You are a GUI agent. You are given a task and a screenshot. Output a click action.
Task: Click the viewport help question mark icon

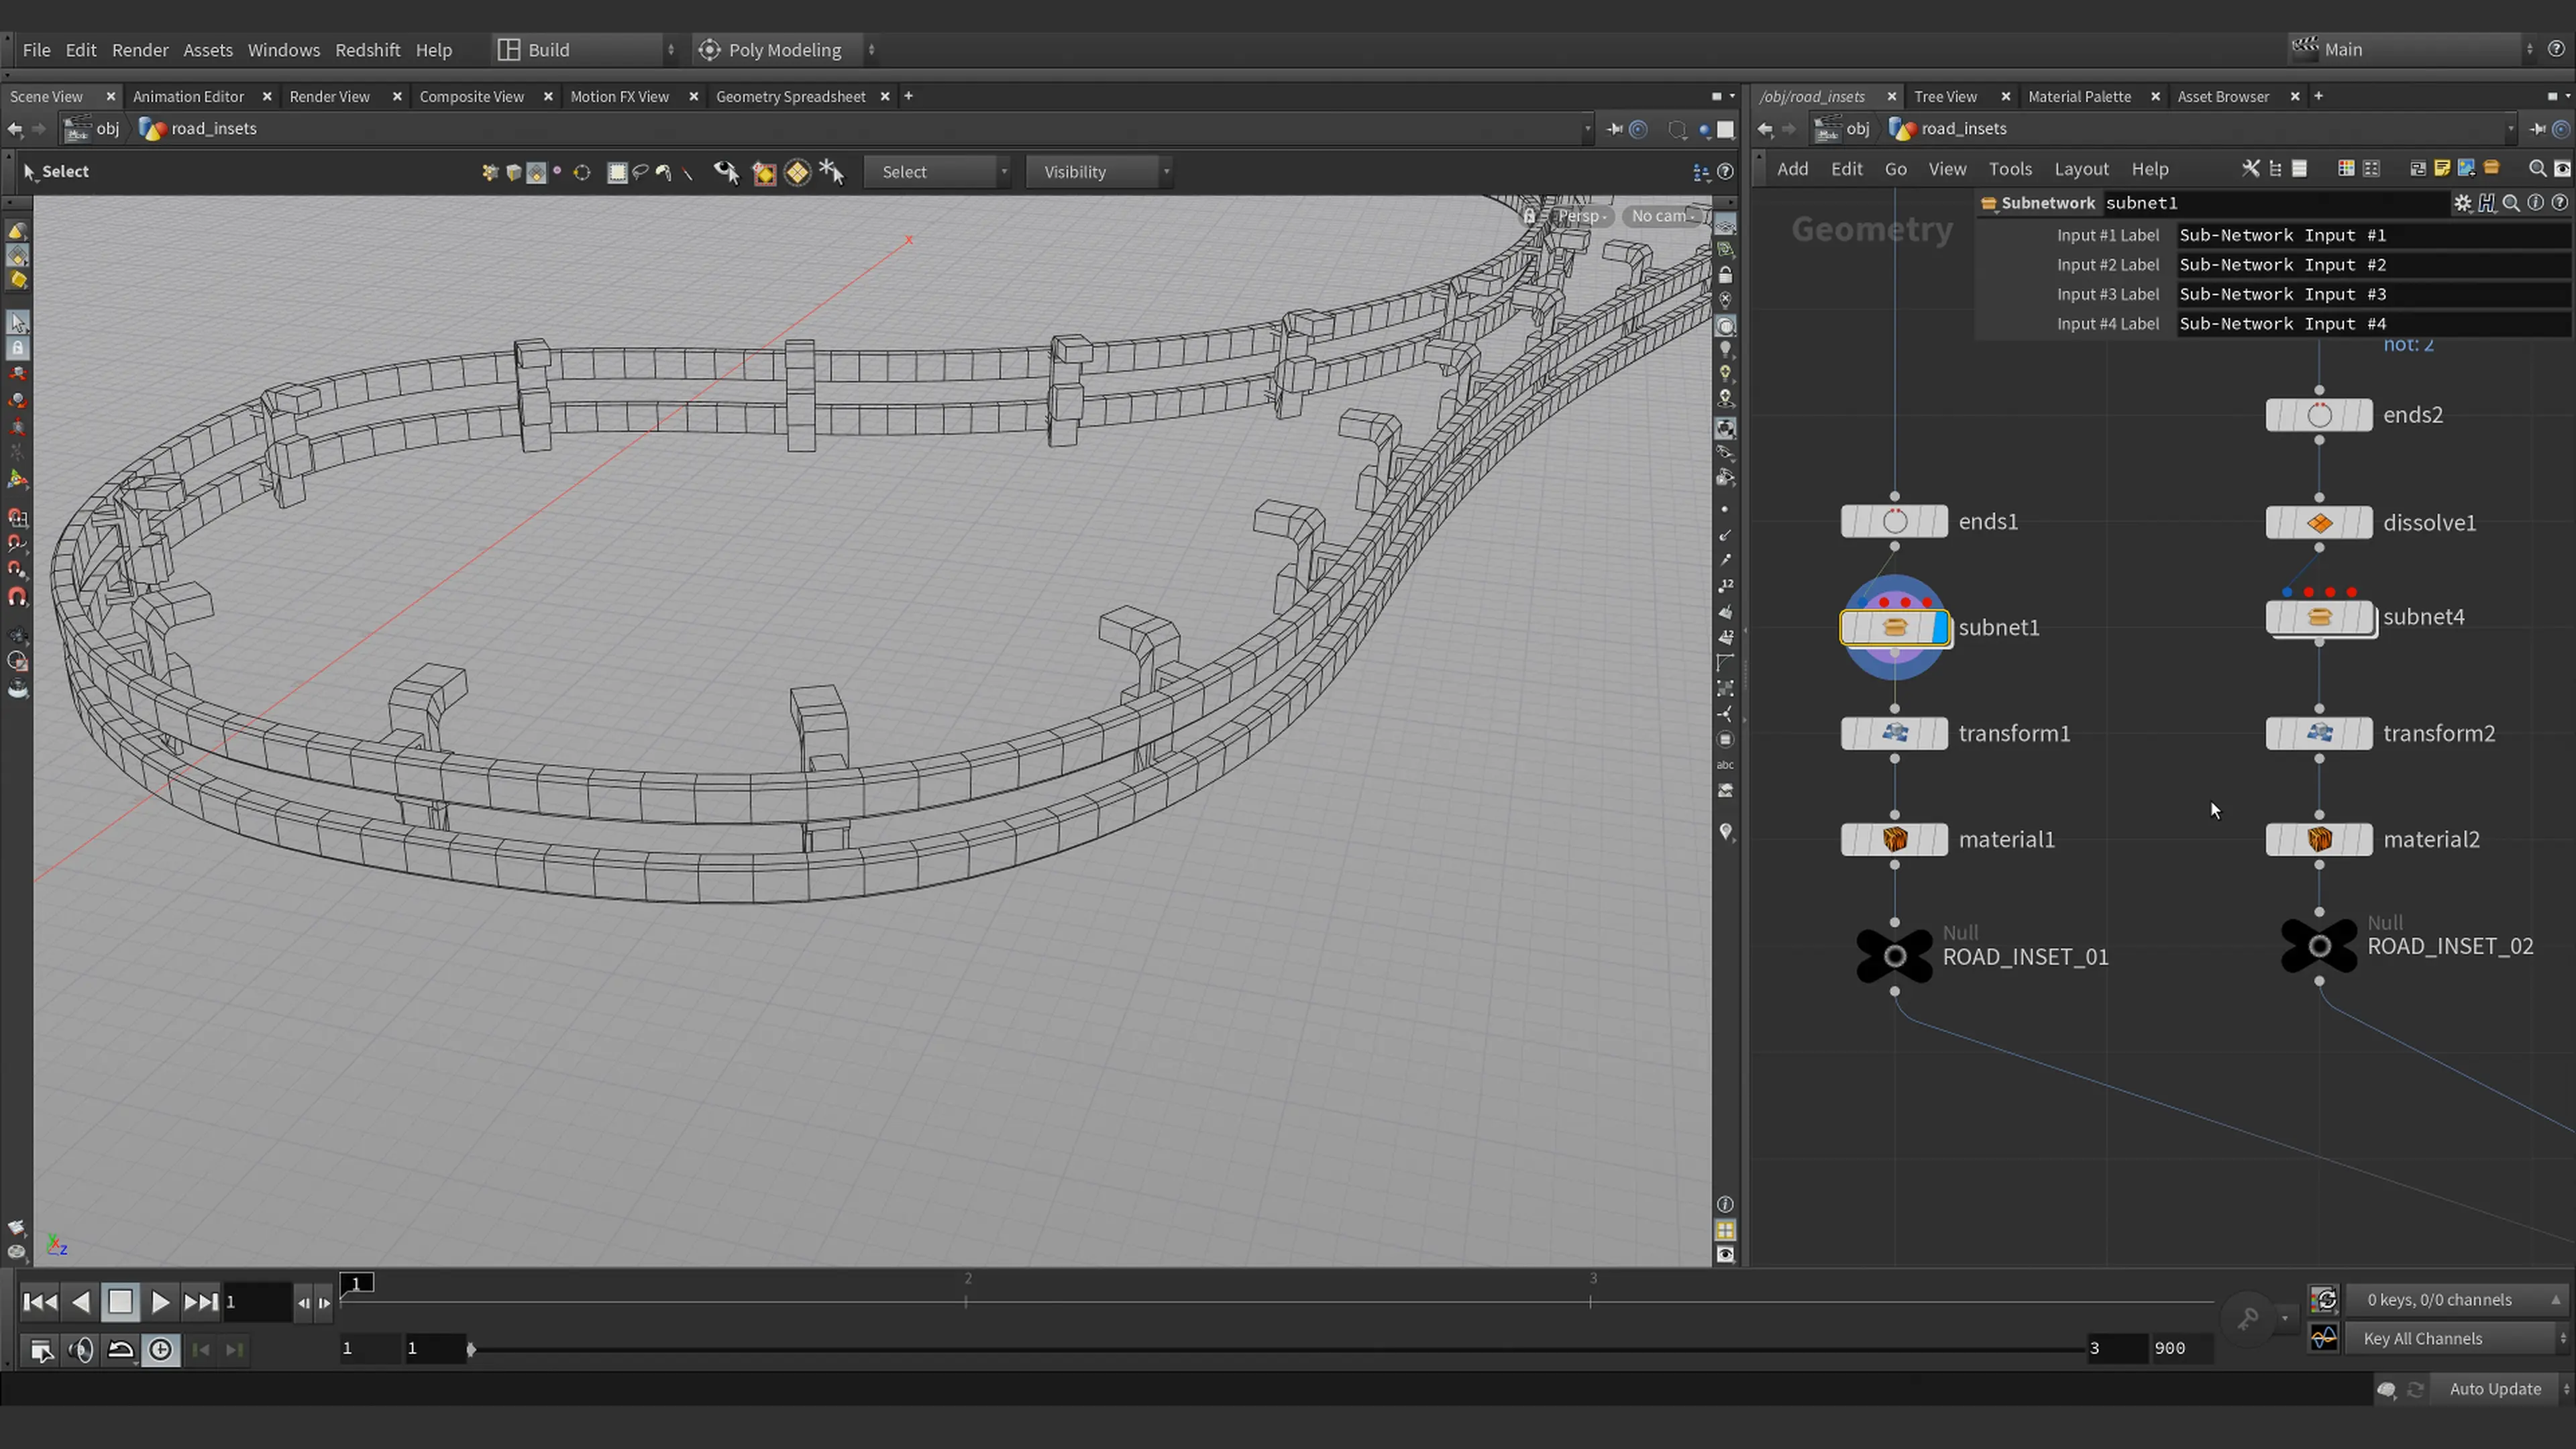pos(1725,172)
